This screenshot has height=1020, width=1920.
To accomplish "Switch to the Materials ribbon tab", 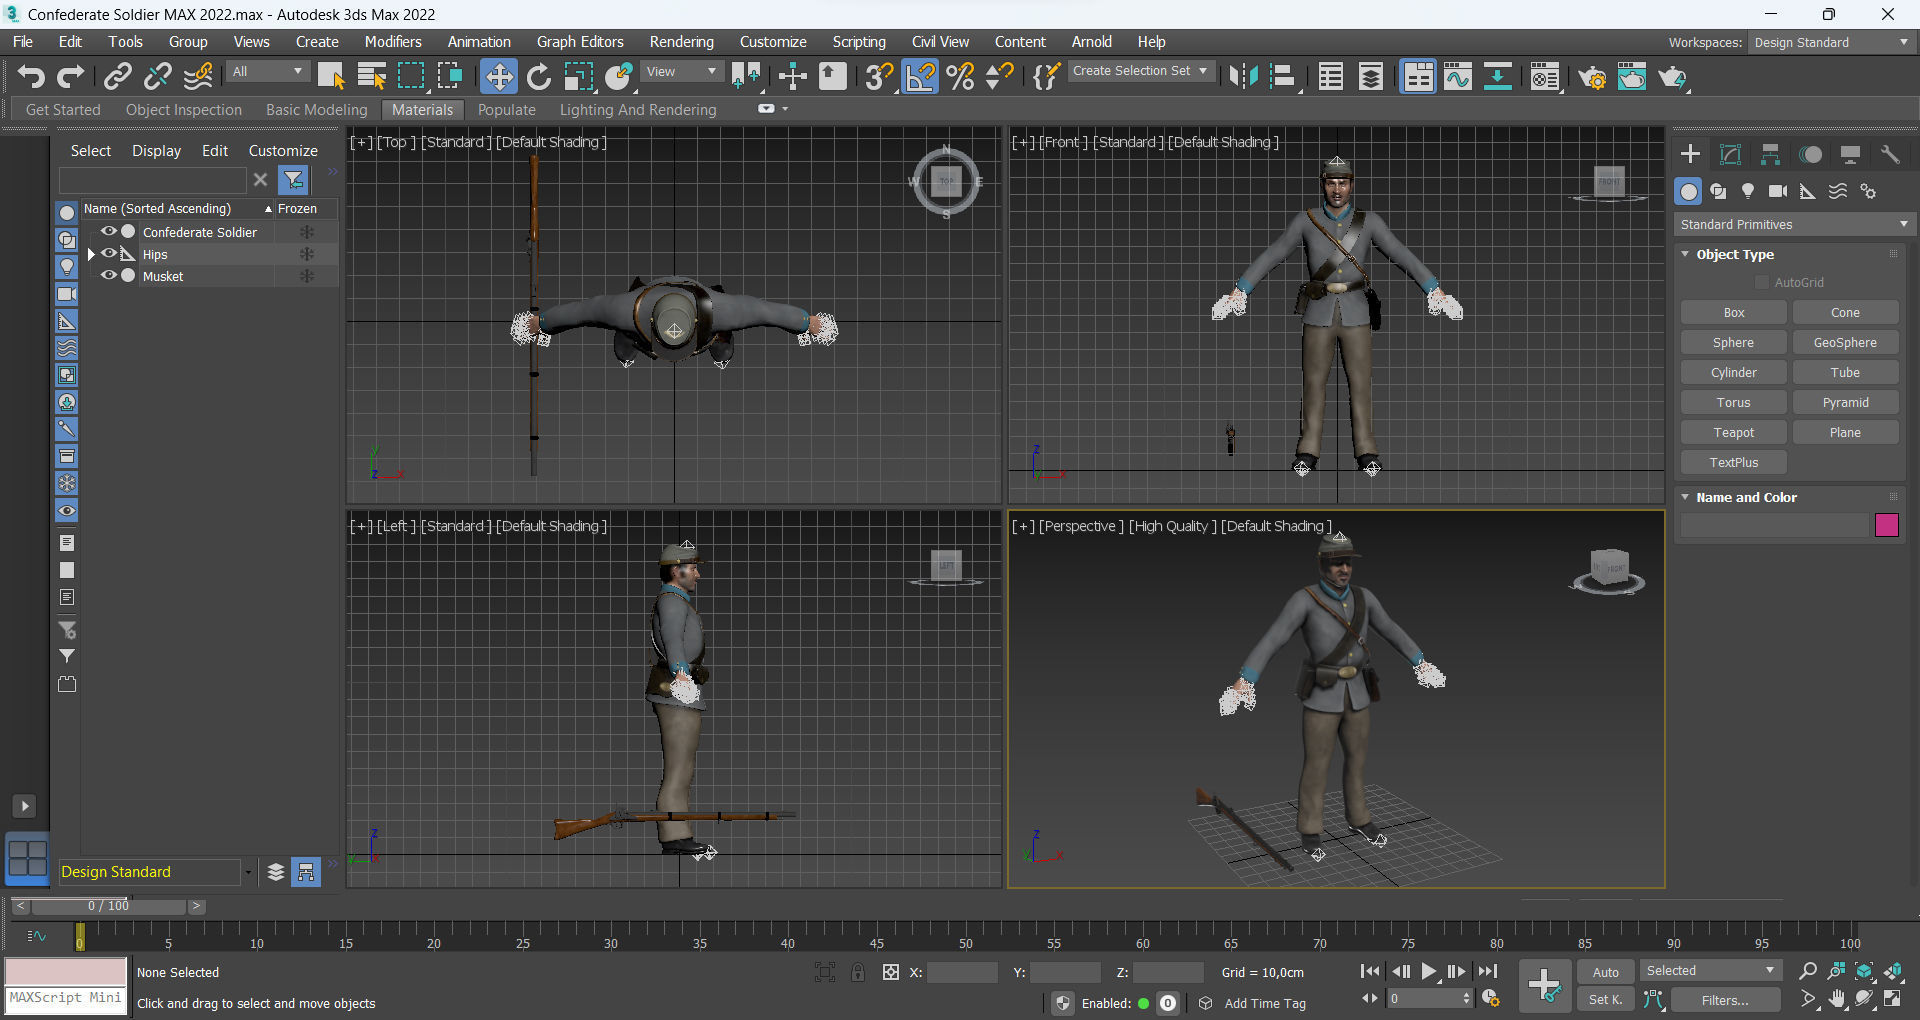I will point(422,110).
